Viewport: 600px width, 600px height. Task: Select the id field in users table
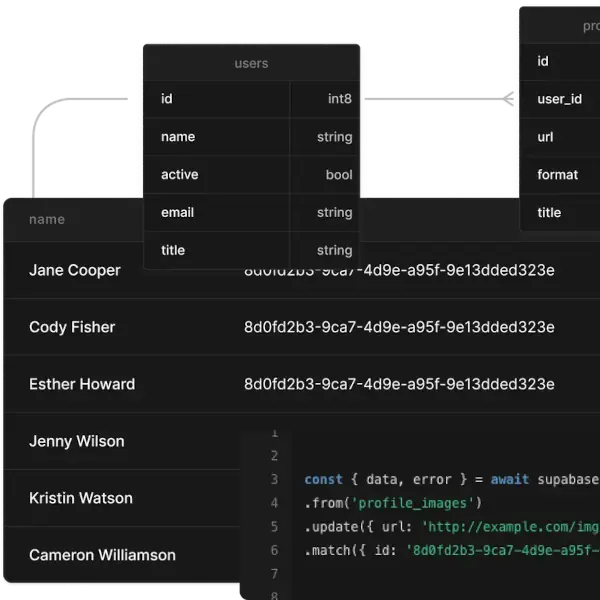coord(167,99)
